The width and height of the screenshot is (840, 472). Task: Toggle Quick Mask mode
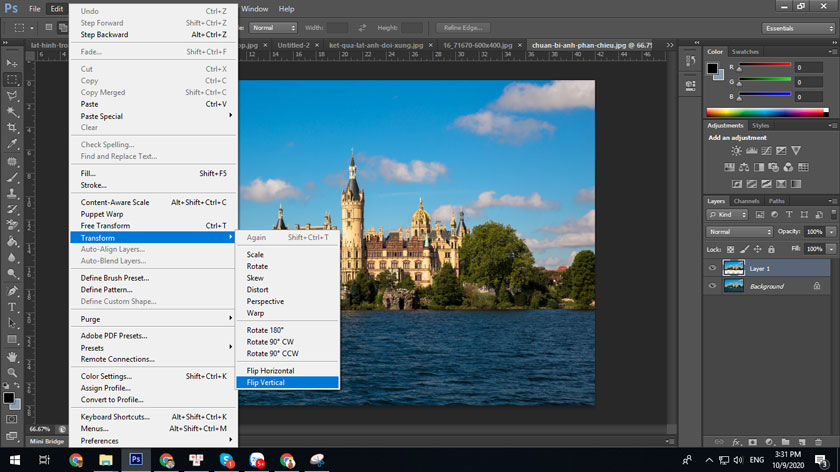coord(11,419)
